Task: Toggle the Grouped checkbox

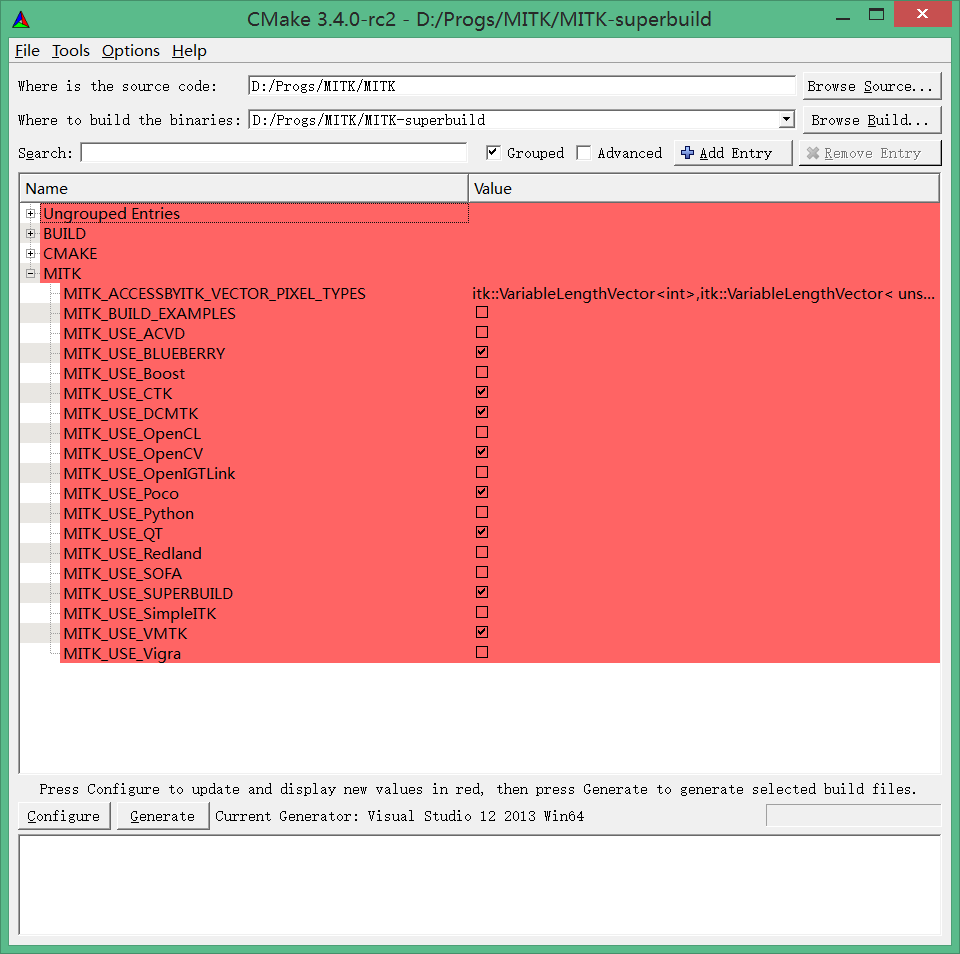Action: click(493, 152)
